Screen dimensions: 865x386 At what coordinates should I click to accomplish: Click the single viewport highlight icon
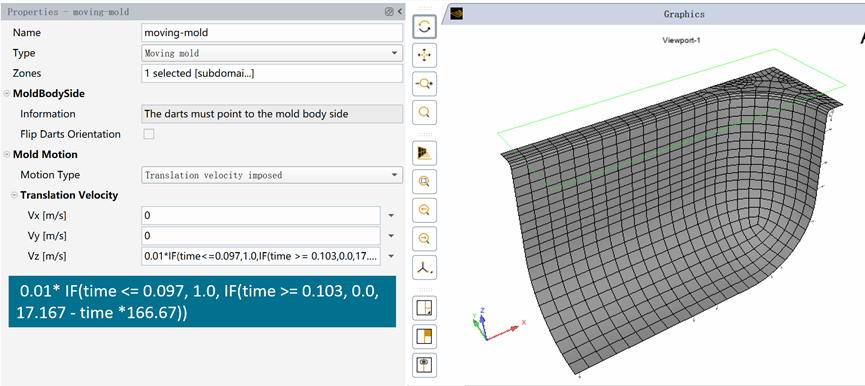tap(424, 337)
